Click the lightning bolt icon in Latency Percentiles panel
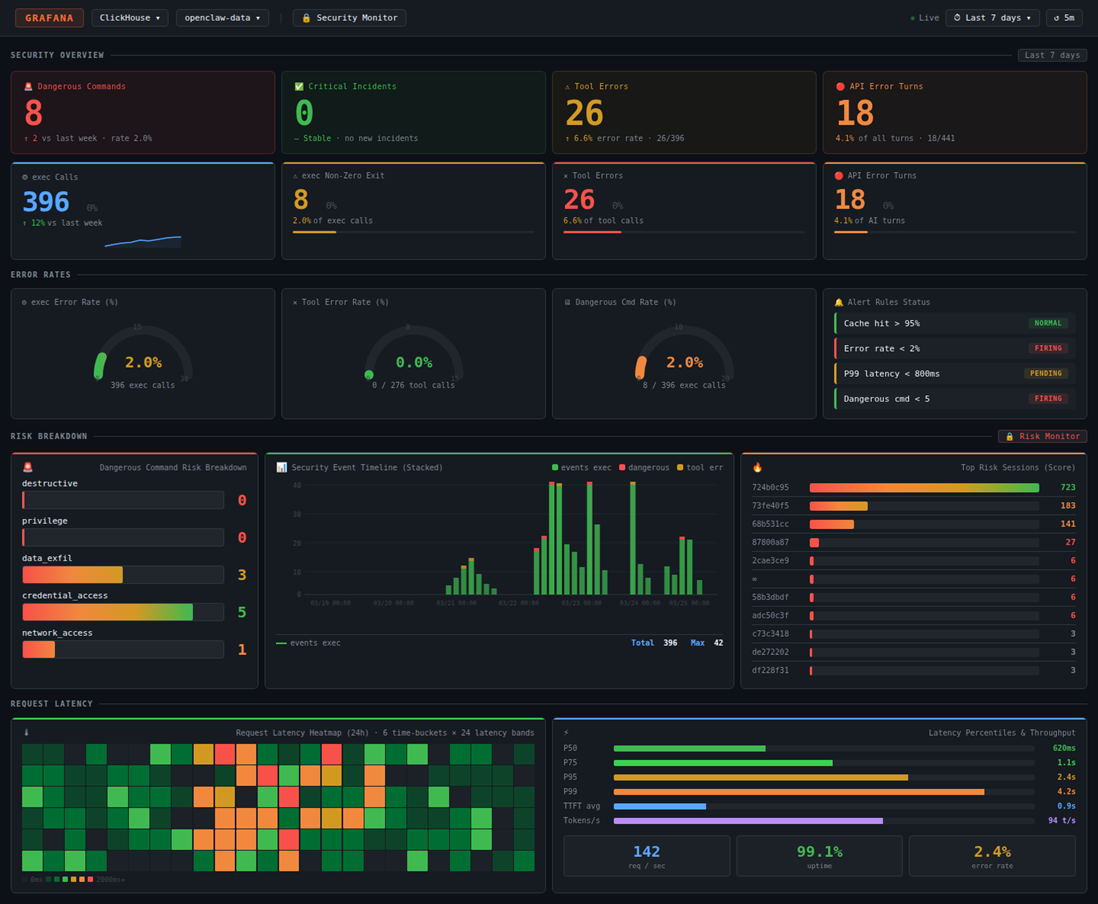The width and height of the screenshot is (1098, 904). click(567, 732)
